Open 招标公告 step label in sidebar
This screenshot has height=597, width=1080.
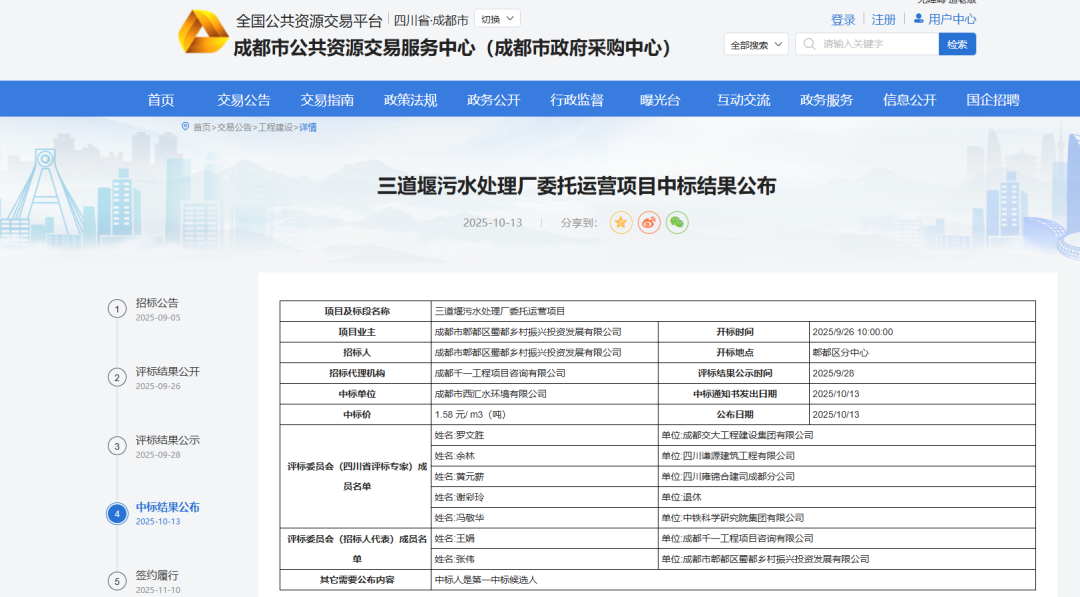[157, 302]
